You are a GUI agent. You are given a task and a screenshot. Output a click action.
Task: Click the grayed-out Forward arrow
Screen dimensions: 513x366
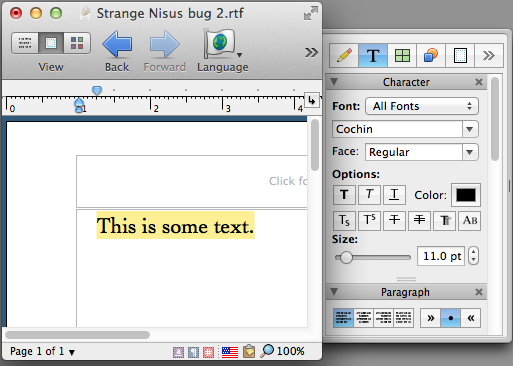coord(164,44)
